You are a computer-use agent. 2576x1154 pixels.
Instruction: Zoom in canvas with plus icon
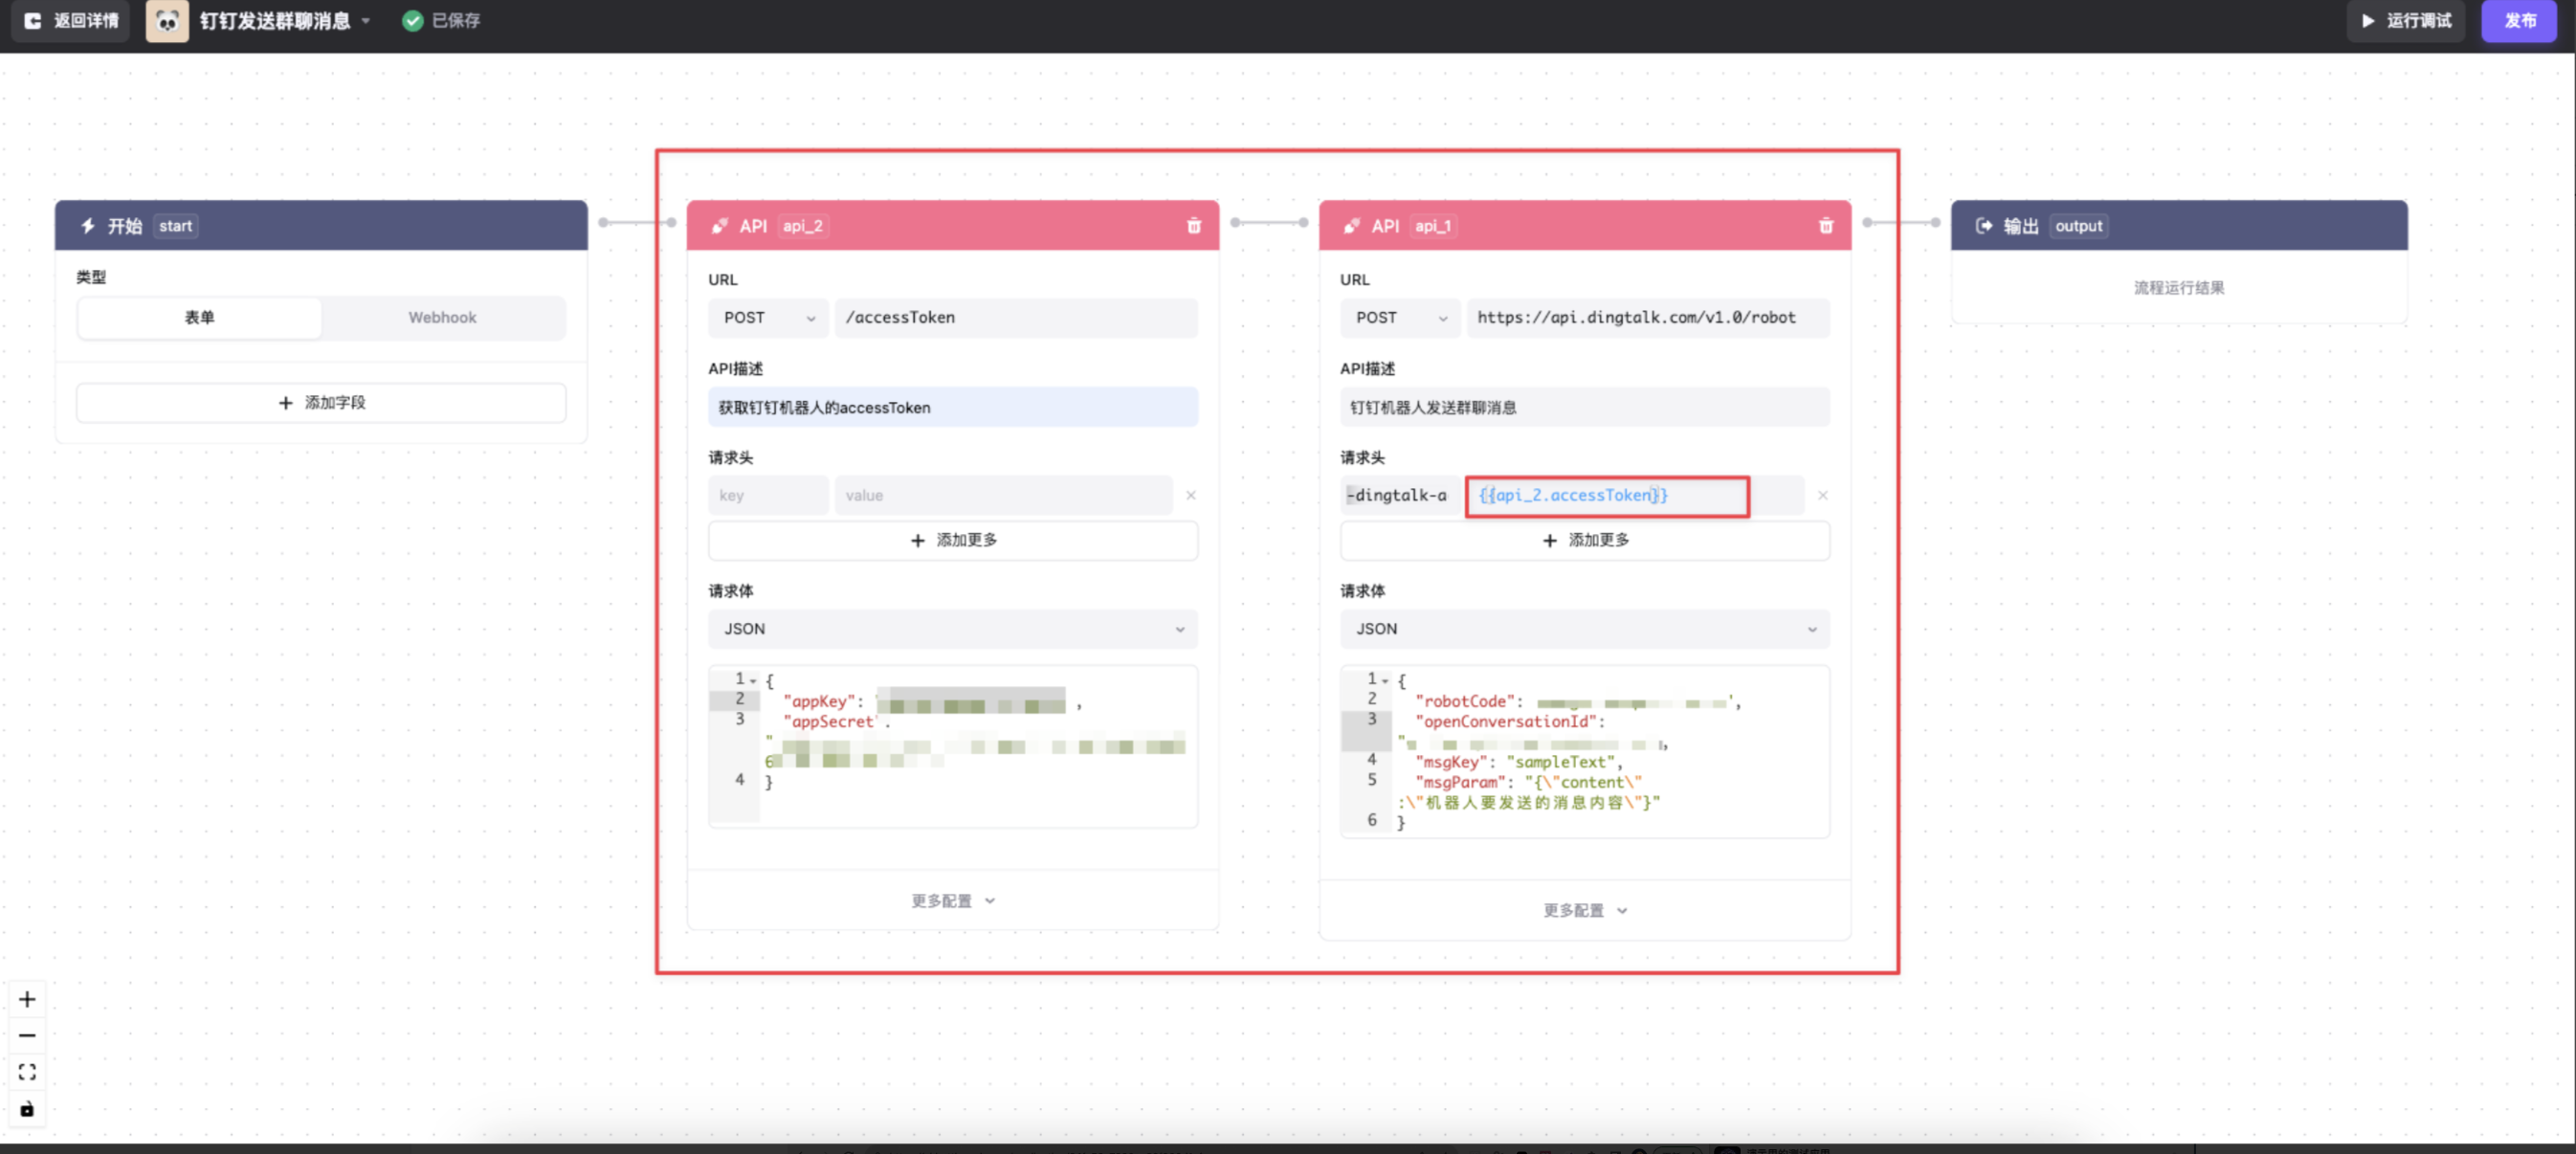point(27,999)
